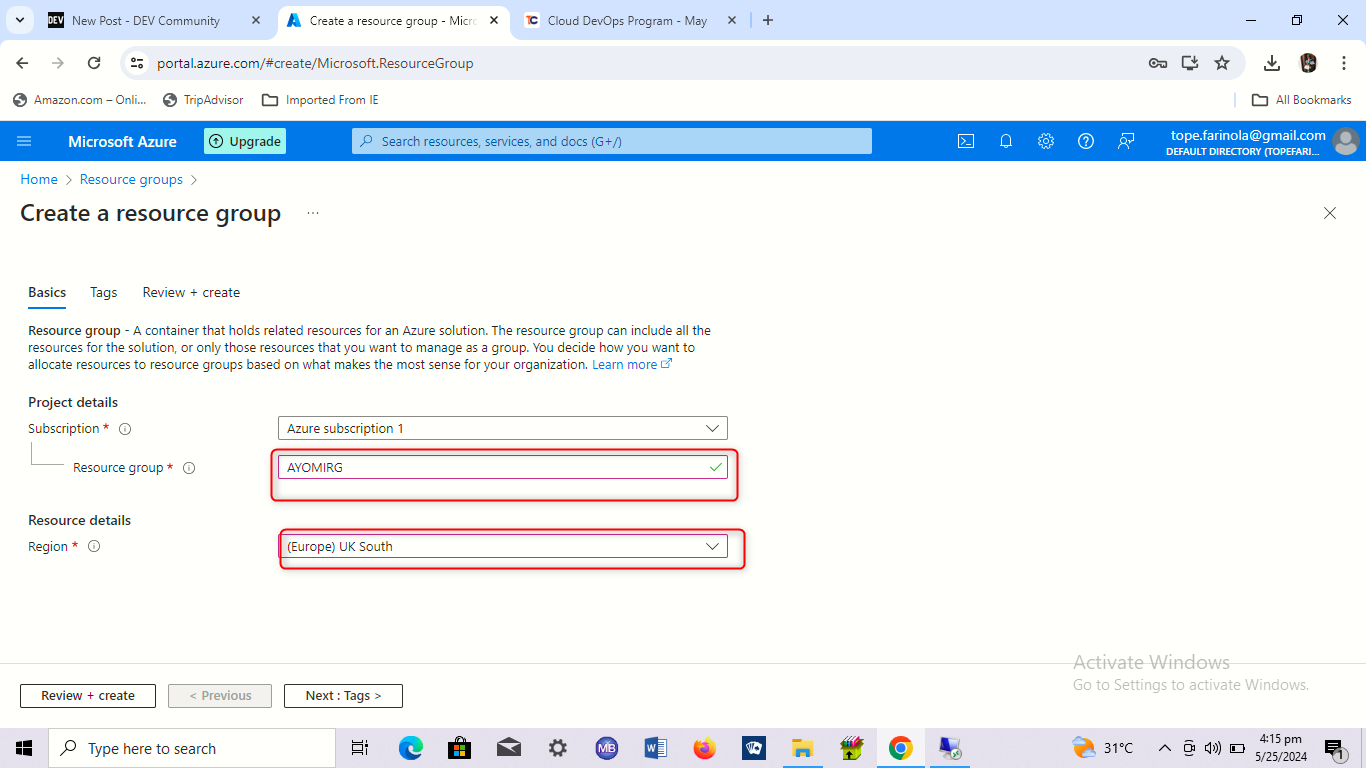The width and height of the screenshot is (1366, 768).
Task: Open File Explorer from the taskbar
Action: click(x=803, y=748)
